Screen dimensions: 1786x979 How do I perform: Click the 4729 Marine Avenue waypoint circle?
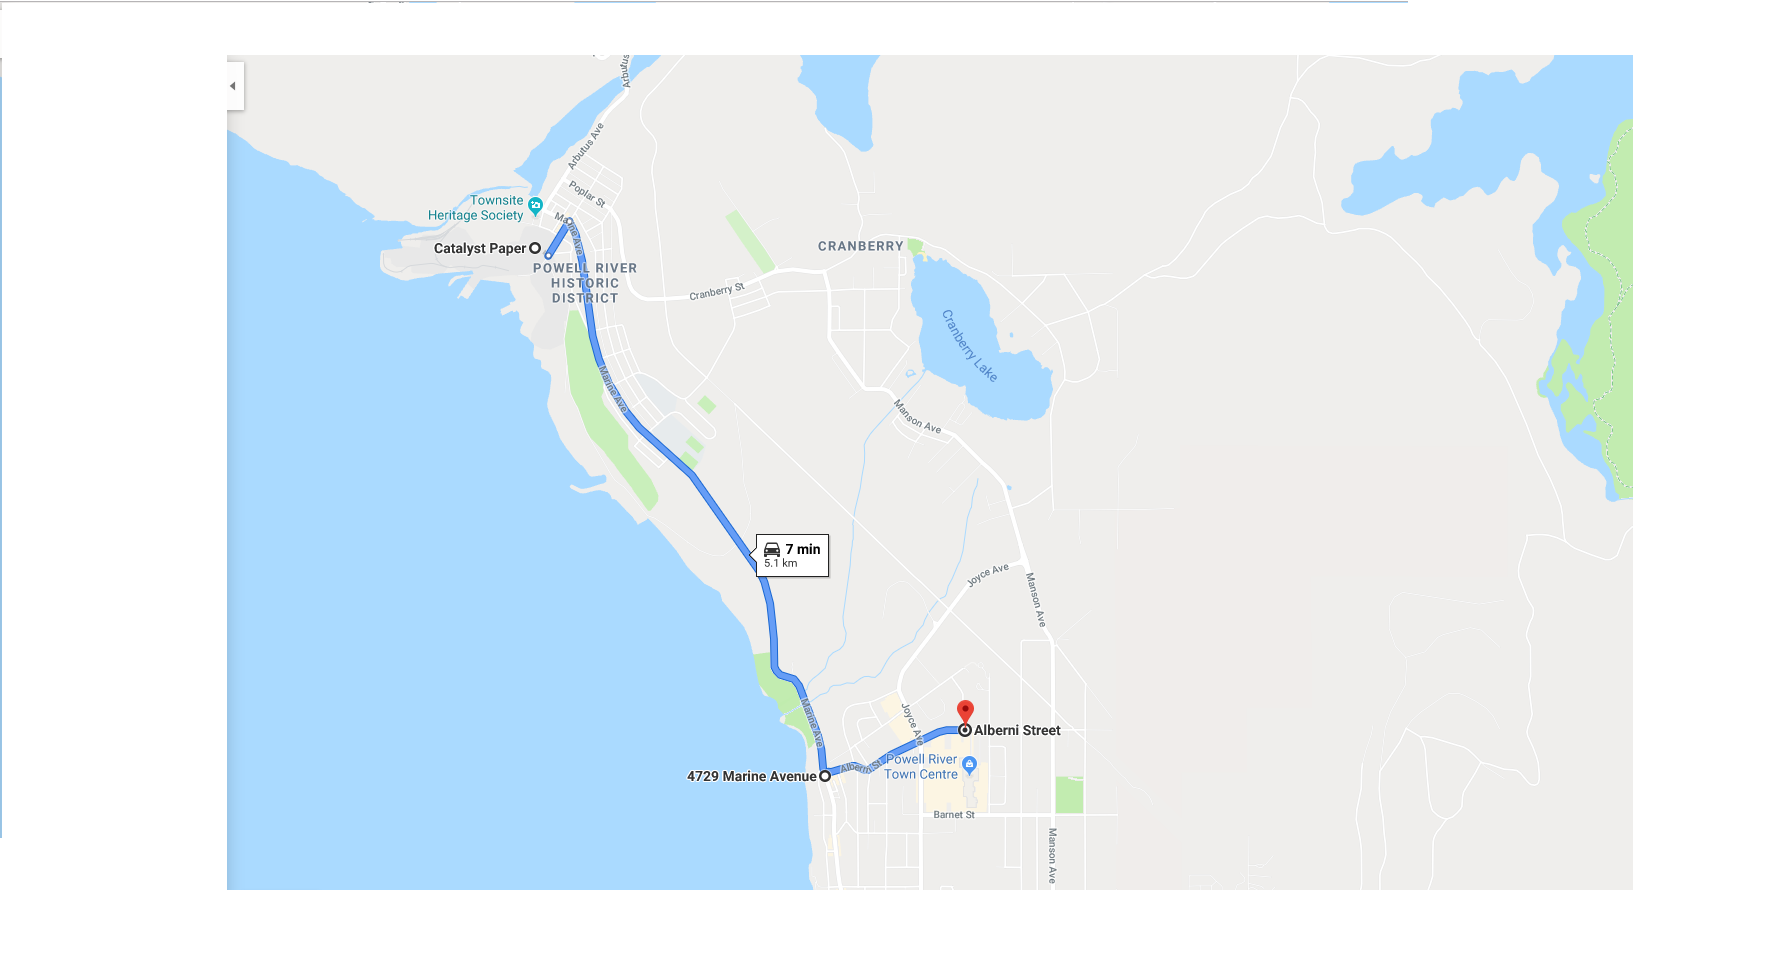click(x=825, y=776)
